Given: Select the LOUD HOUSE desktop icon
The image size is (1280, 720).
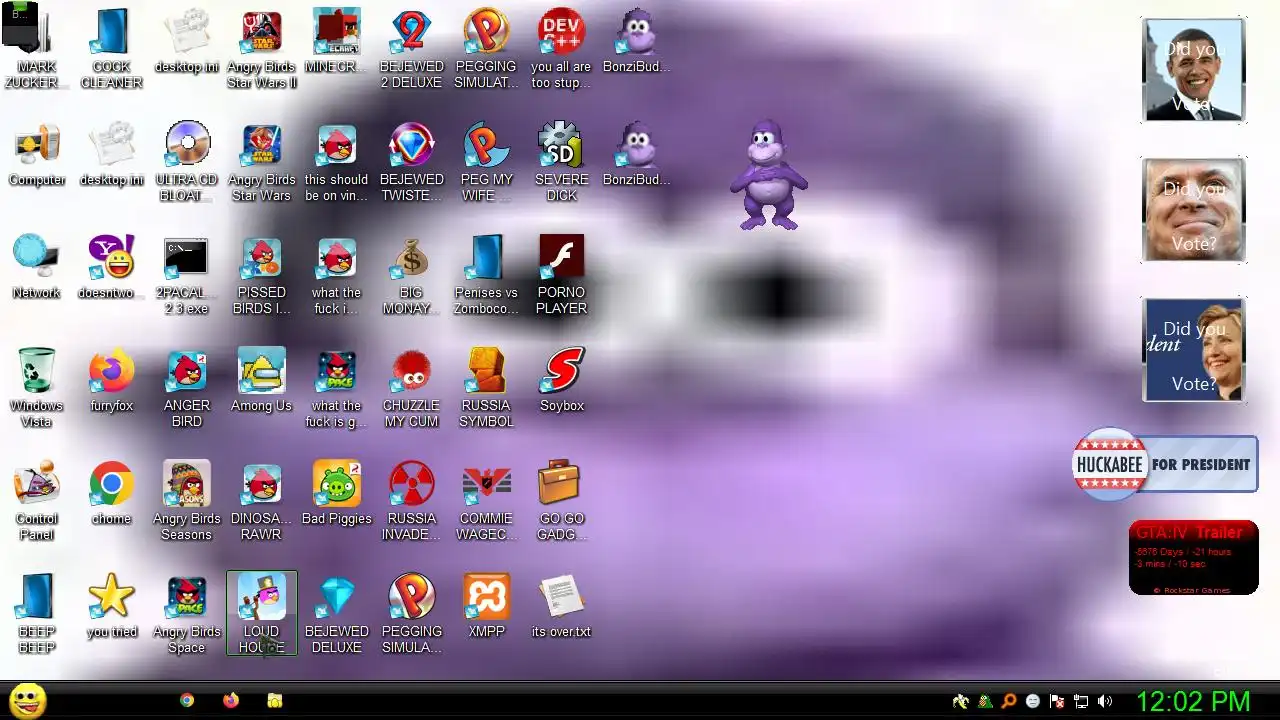Looking at the screenshot, I should pyautogui.click(x=262, y=614).
